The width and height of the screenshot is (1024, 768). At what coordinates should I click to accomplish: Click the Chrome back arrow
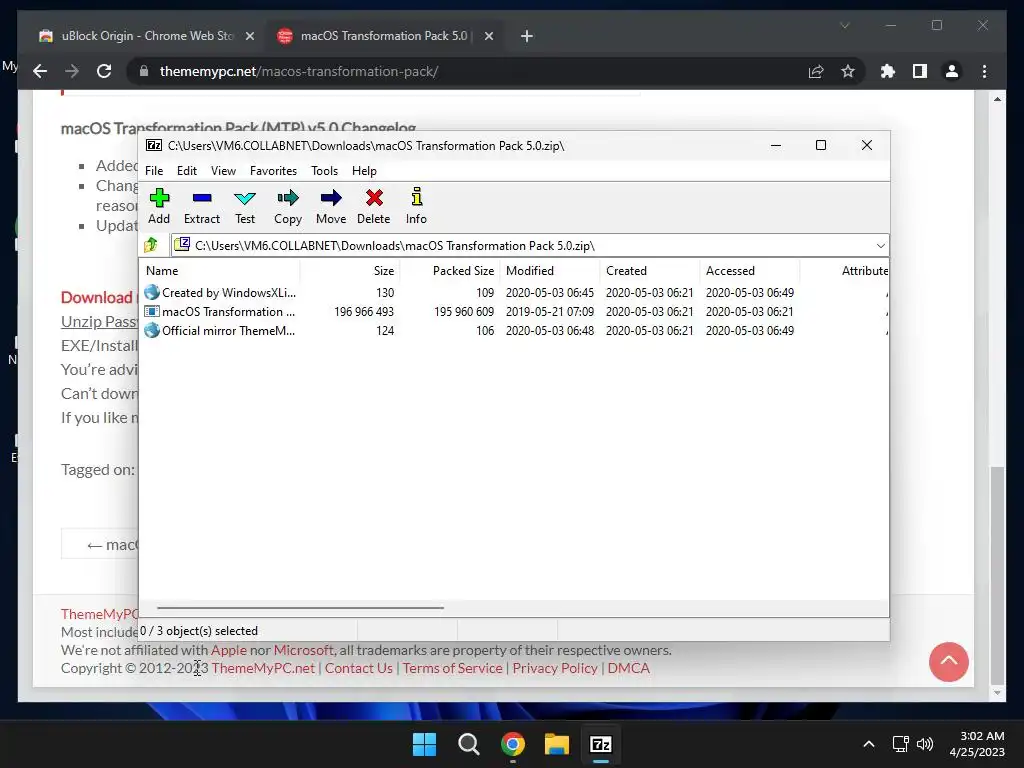(x=40, y=71)
